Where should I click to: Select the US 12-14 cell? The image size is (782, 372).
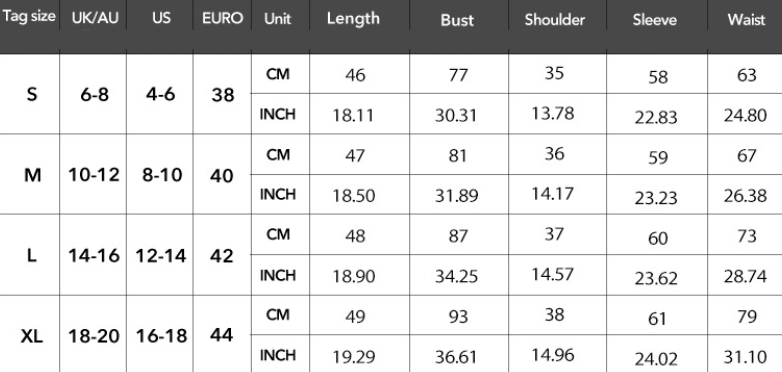[x=161, y=256]
